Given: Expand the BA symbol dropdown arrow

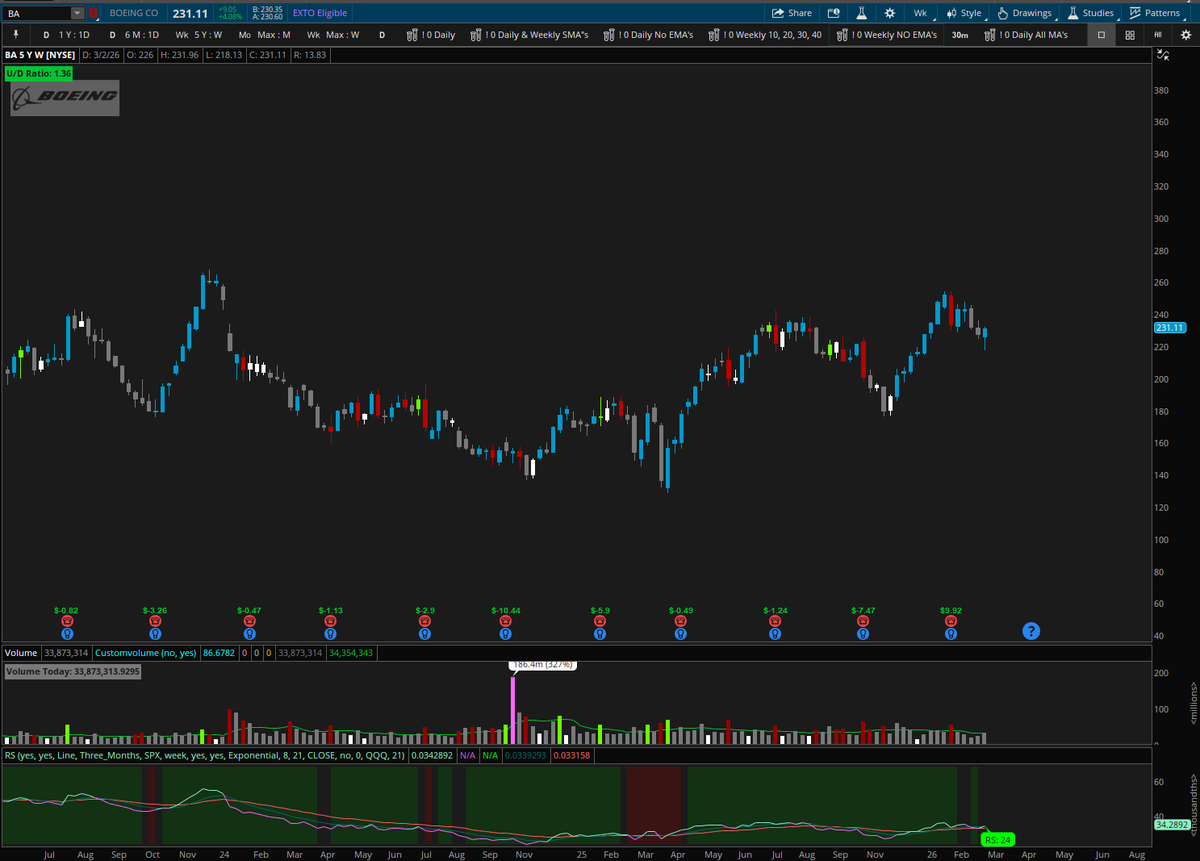Looking at the screenshot, I should point(78,13).
